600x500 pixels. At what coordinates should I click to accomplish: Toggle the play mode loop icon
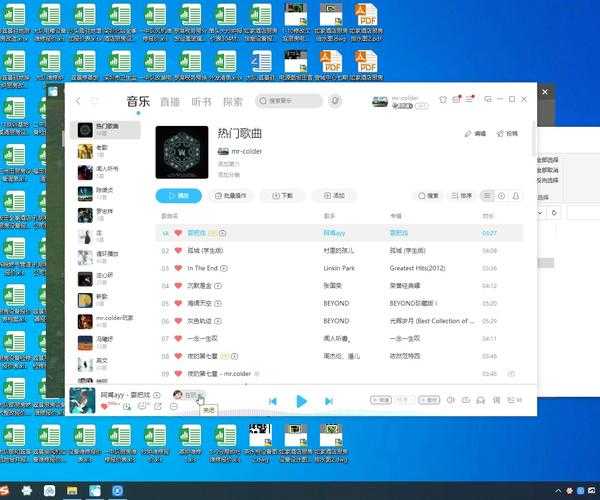[466, 400]
